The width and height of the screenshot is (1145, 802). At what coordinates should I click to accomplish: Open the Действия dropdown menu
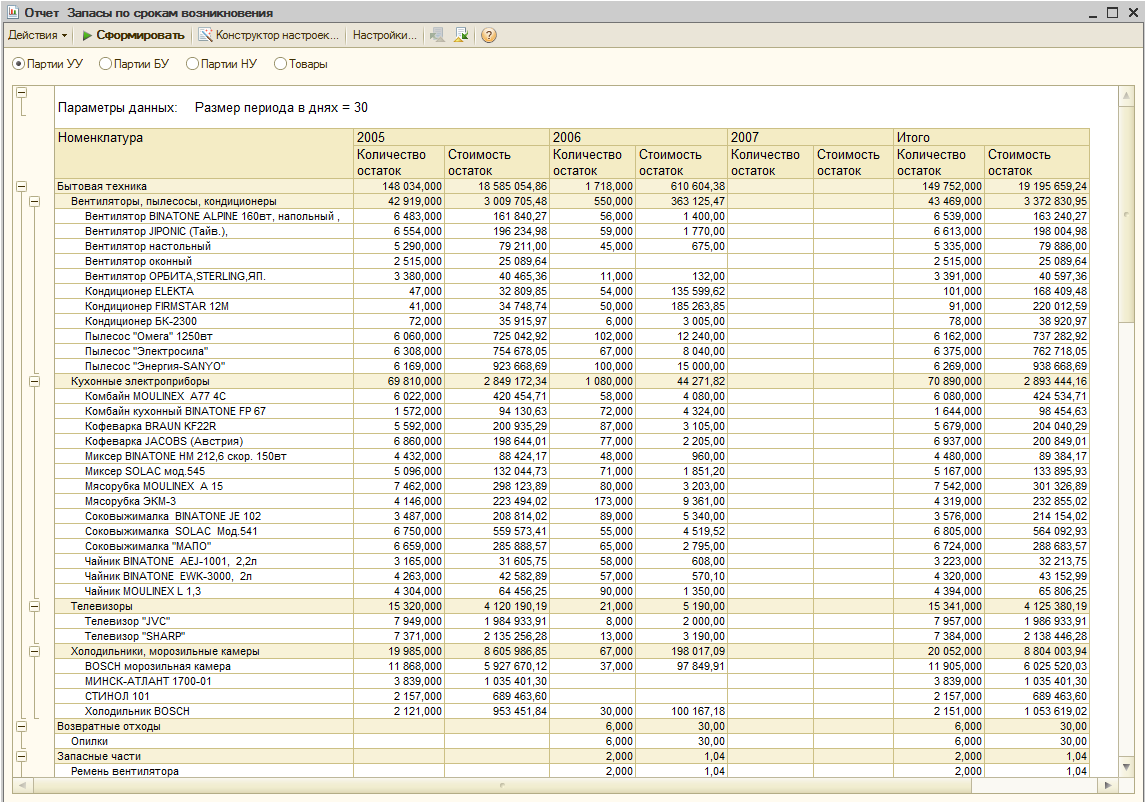(37, 35)
